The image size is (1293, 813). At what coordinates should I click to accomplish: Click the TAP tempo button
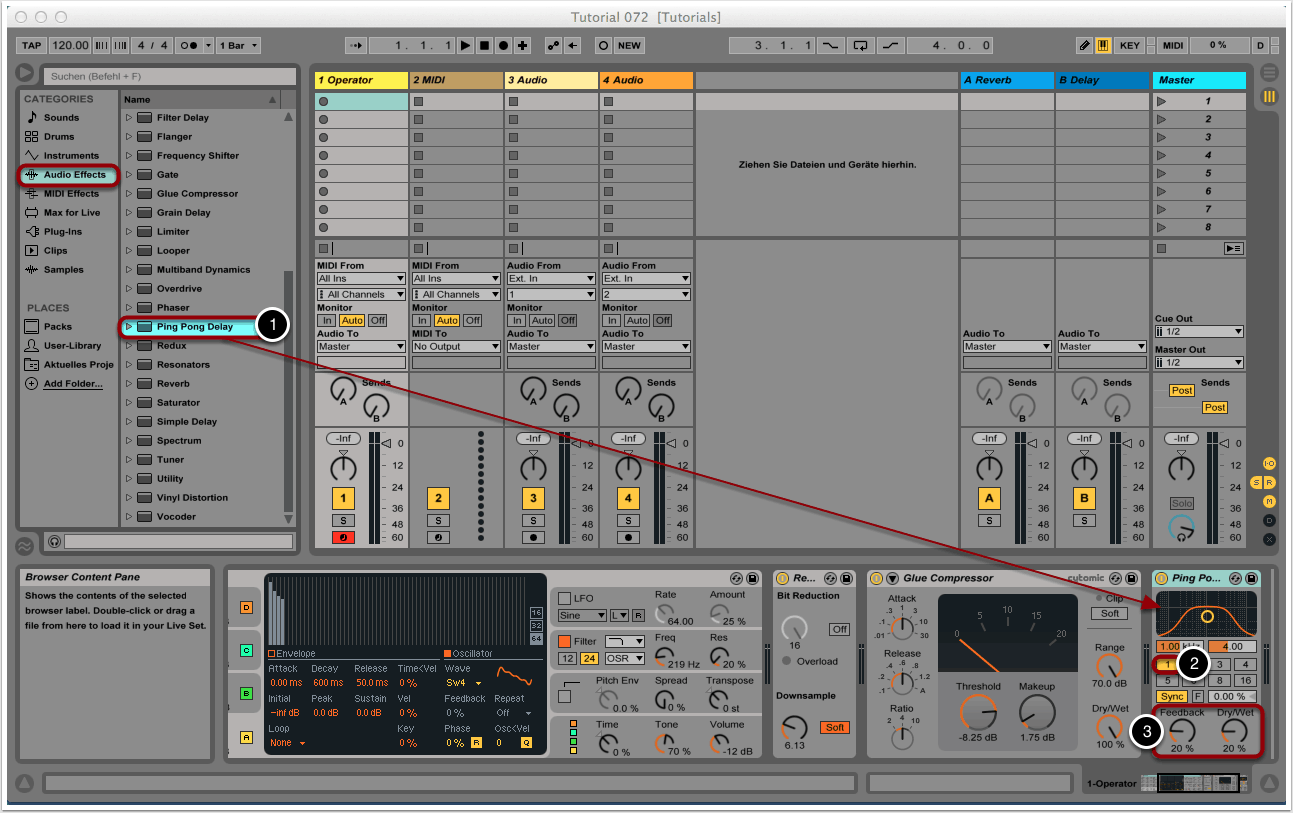(x=32, y=46)
